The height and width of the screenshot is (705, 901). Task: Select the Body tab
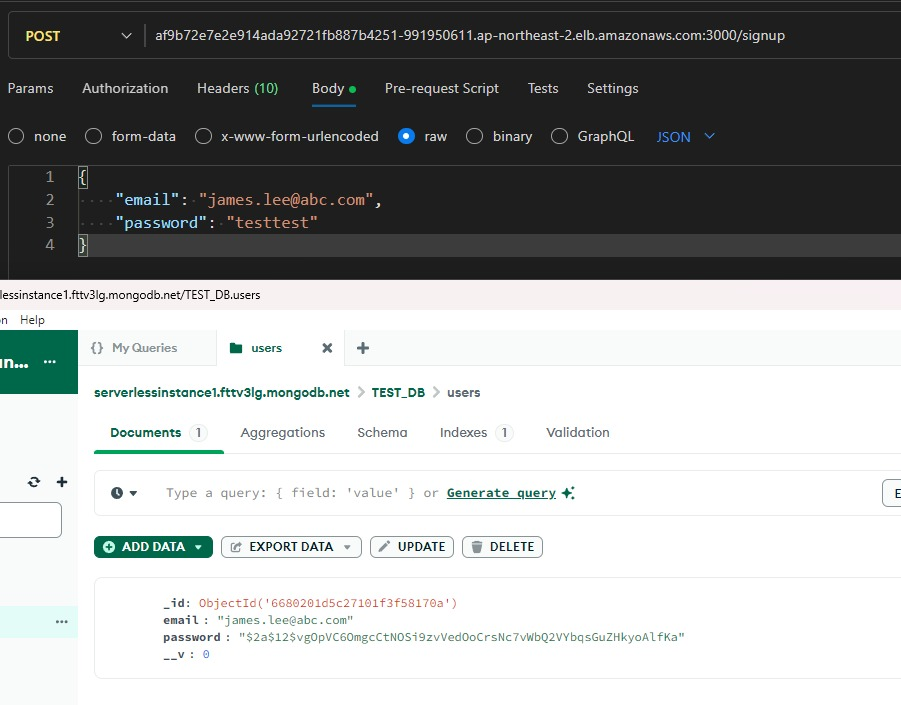(334, 88)
